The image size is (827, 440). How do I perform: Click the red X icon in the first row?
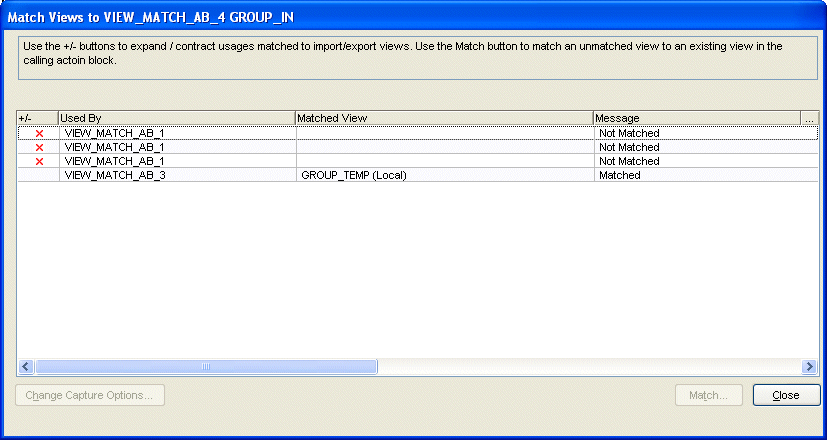tap(39, 133)
